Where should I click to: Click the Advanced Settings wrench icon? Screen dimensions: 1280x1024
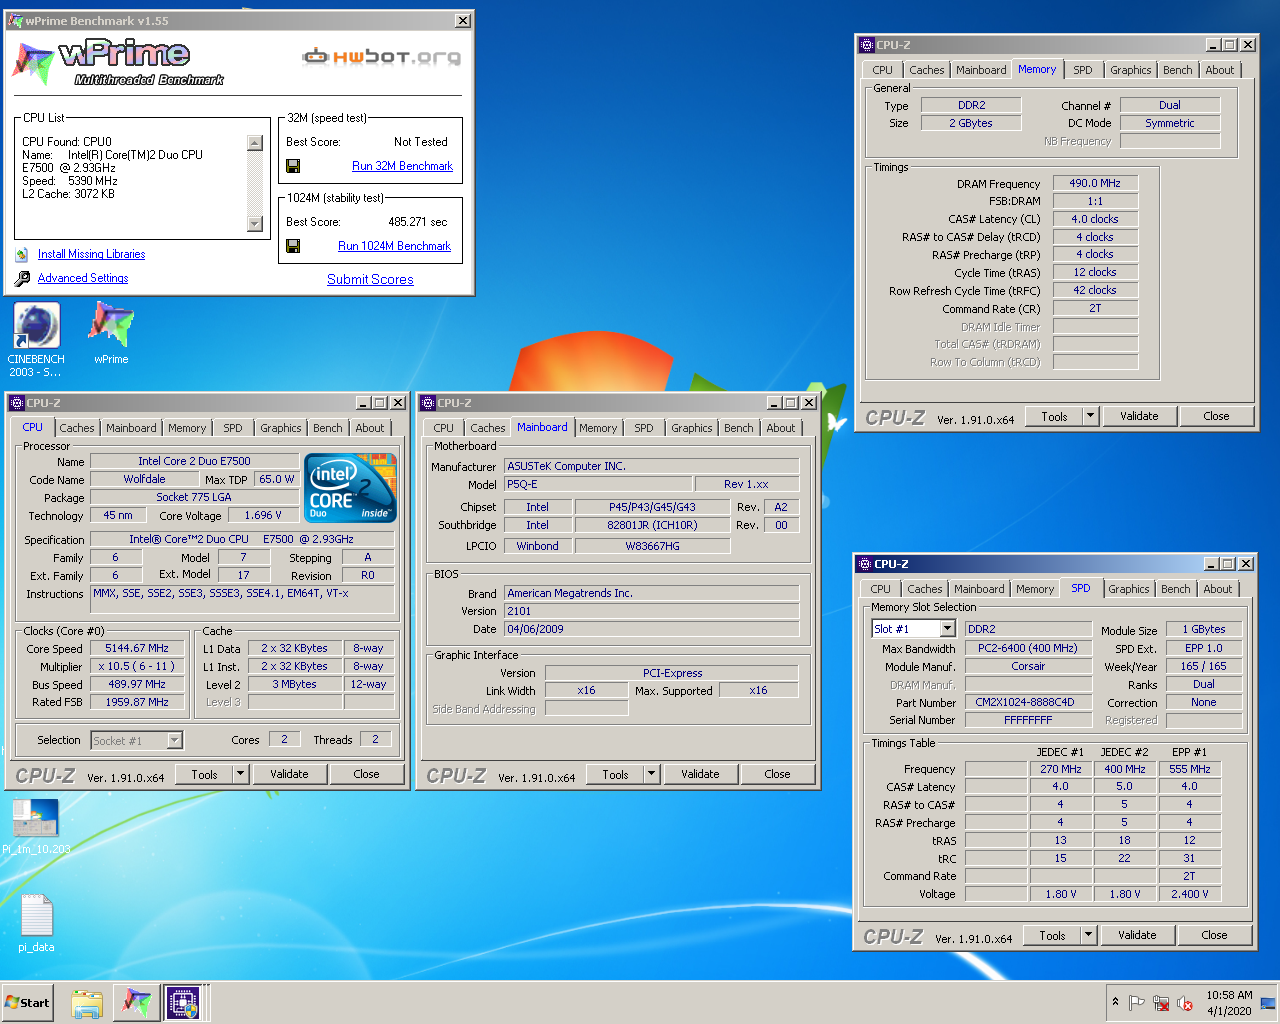(x=22, y=279)
